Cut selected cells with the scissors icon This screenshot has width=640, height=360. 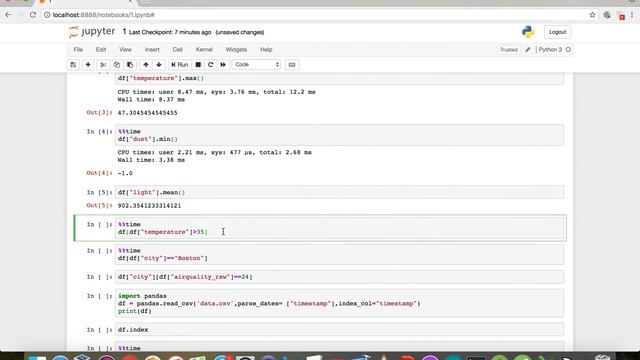103,64
